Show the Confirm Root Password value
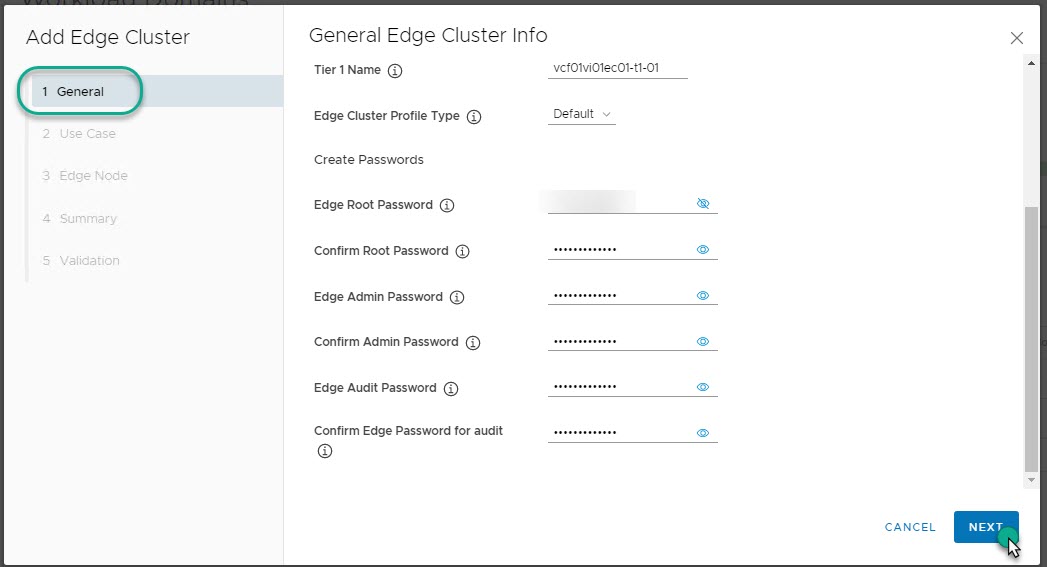 tap(702, 250)
